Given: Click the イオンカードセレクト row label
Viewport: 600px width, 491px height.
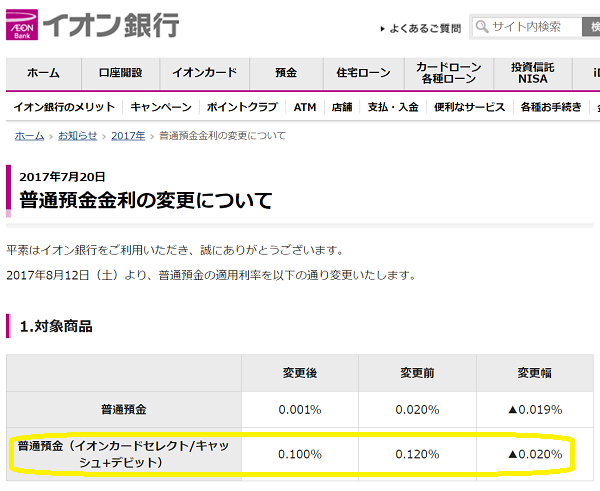Looking at the screenshot, I should (x=124, y=454).
